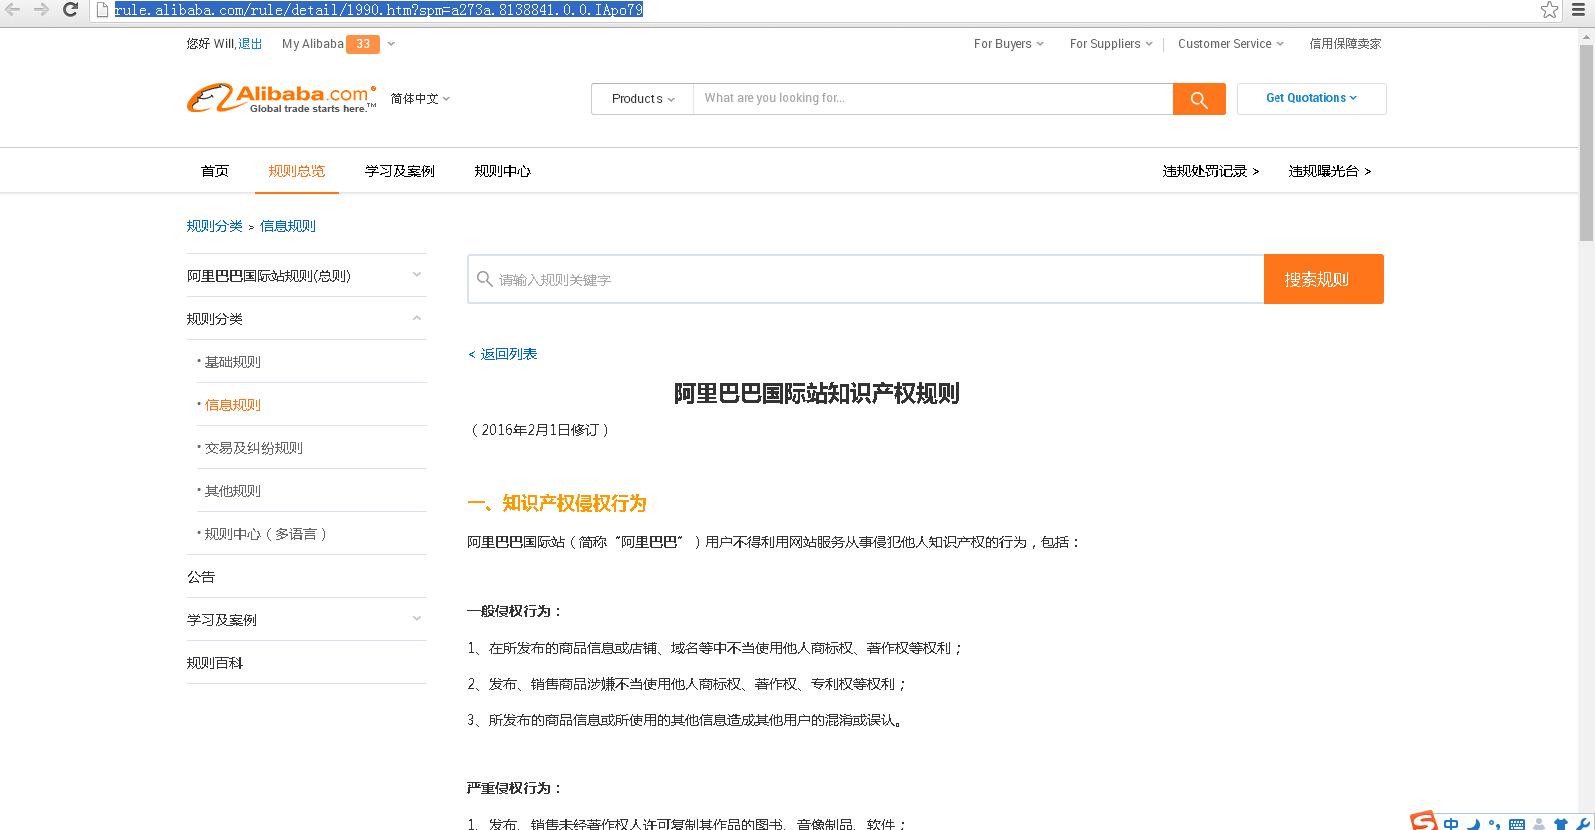Click the Sogou user account icon

[x=1539, y=824]
